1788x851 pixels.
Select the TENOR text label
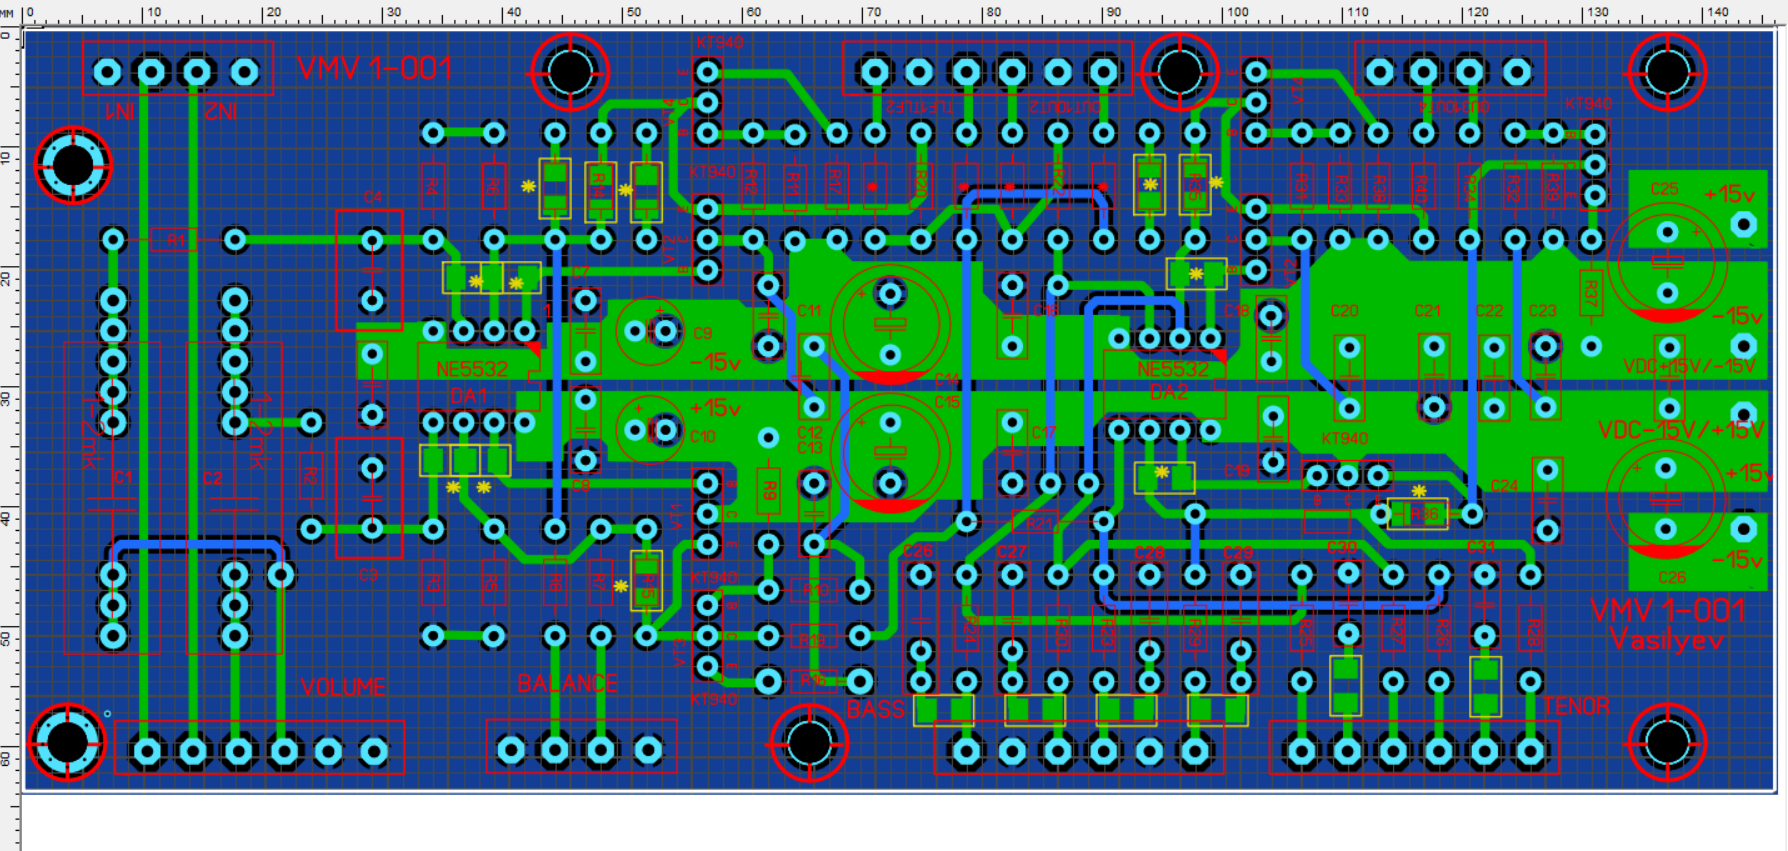(1576, 706)
